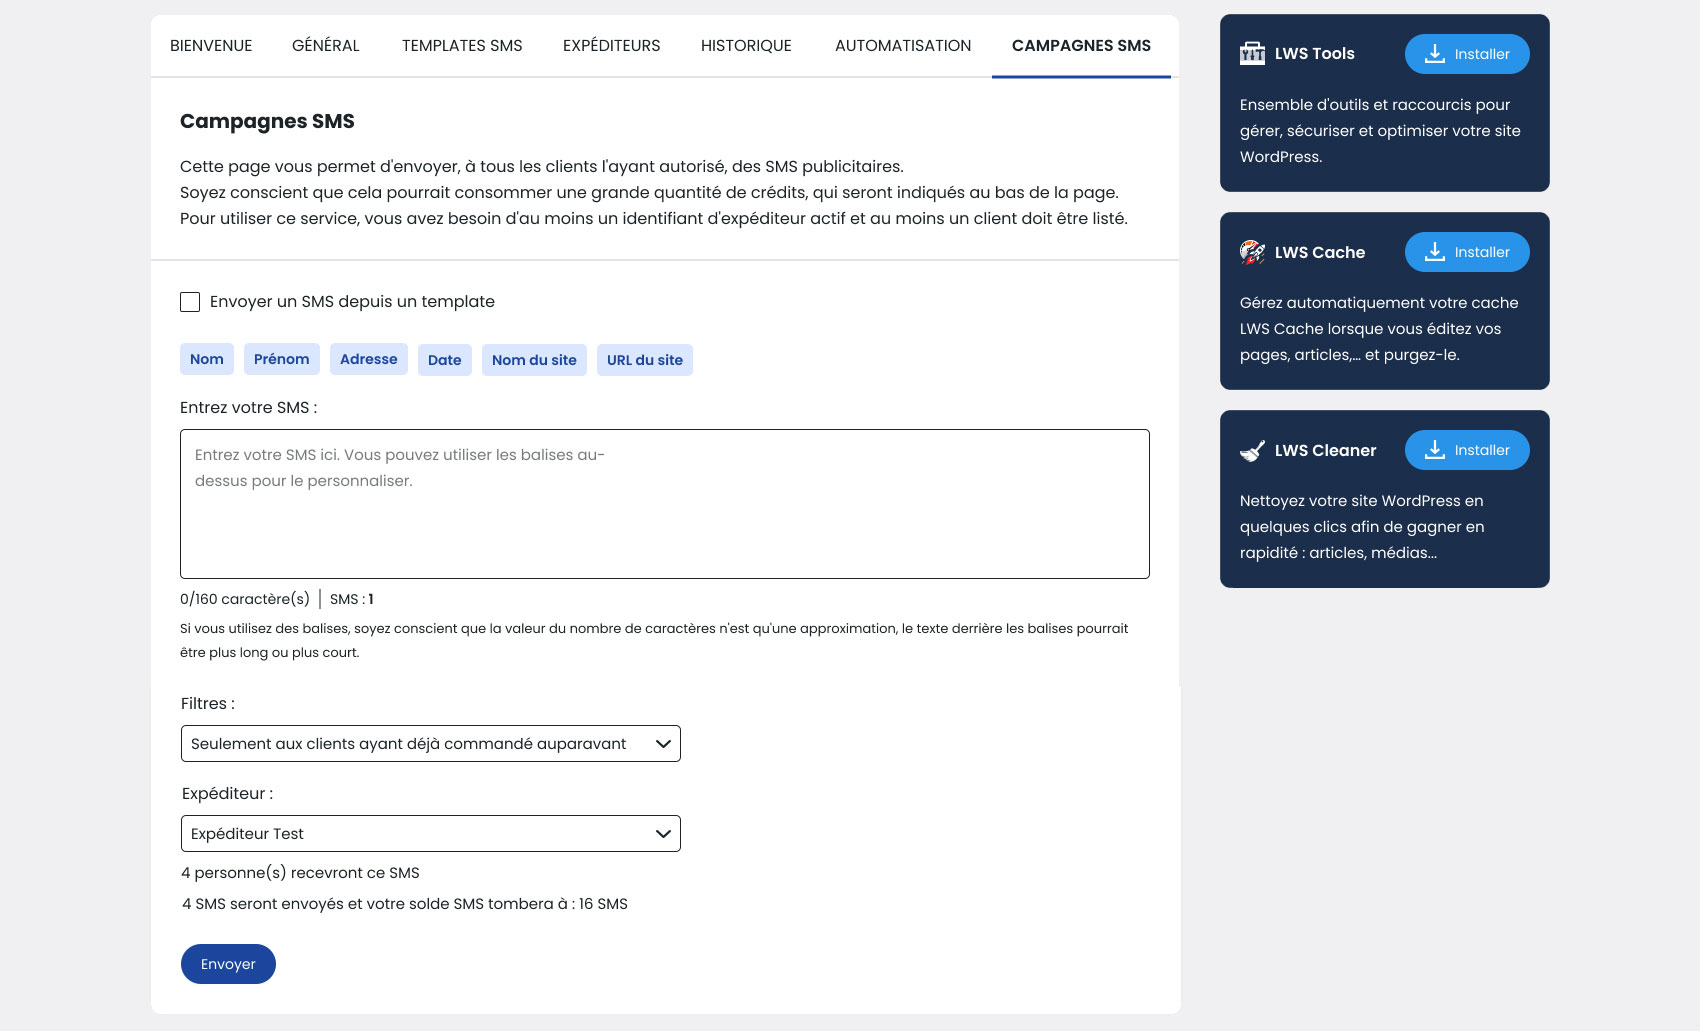This screenshot has width=1700, height=1031.
Task: Insert the Adresse tag
Action: [x=369, y=360]
